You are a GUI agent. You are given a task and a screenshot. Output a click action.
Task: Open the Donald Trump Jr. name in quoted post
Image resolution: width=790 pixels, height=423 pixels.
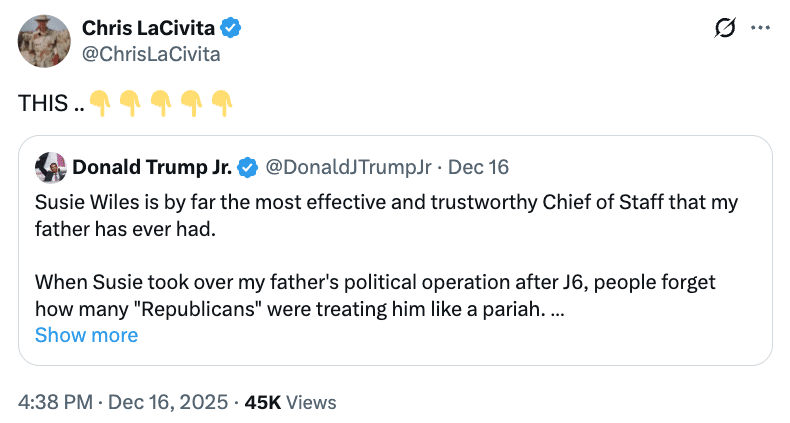tap(152, 166)
